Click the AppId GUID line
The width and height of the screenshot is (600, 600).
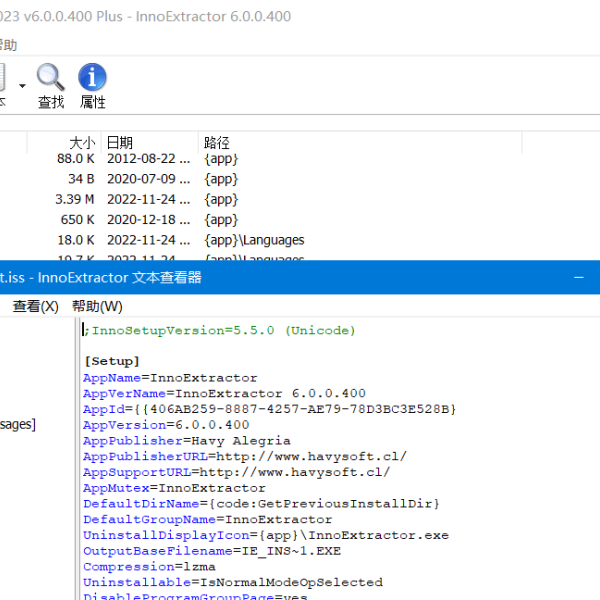[x=270, y=409]
